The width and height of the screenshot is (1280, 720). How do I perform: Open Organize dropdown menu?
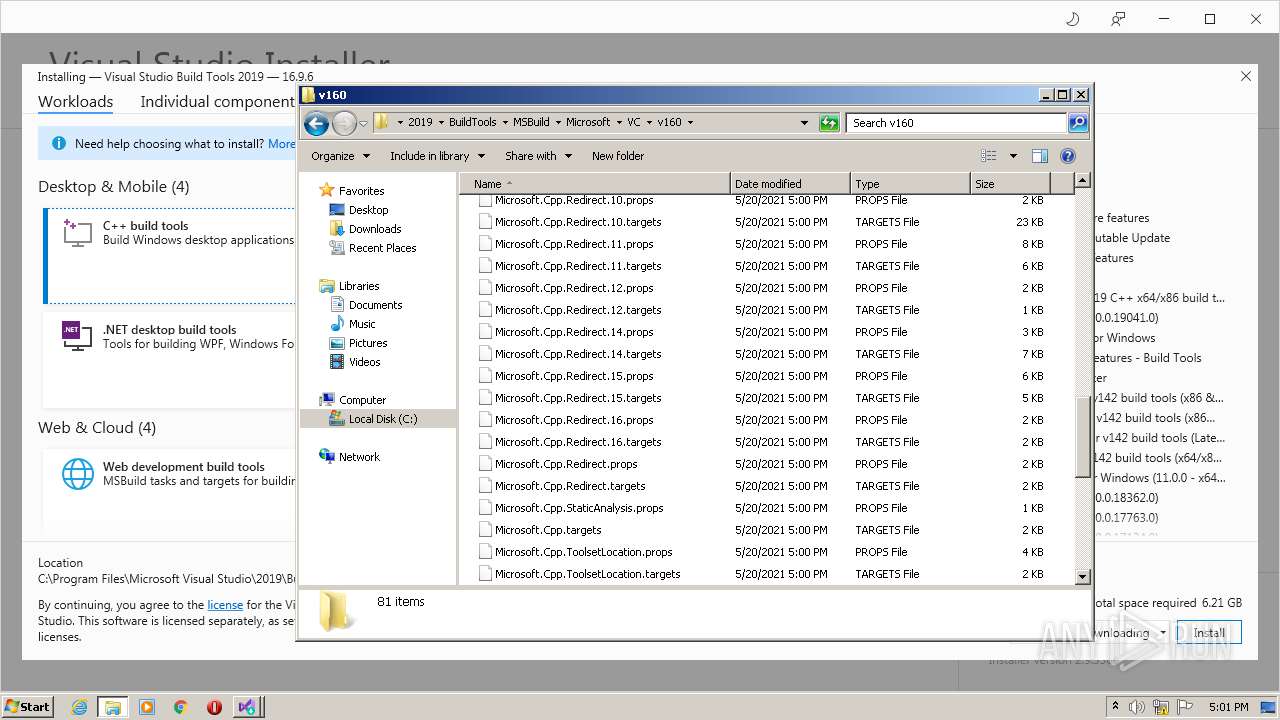340,156
